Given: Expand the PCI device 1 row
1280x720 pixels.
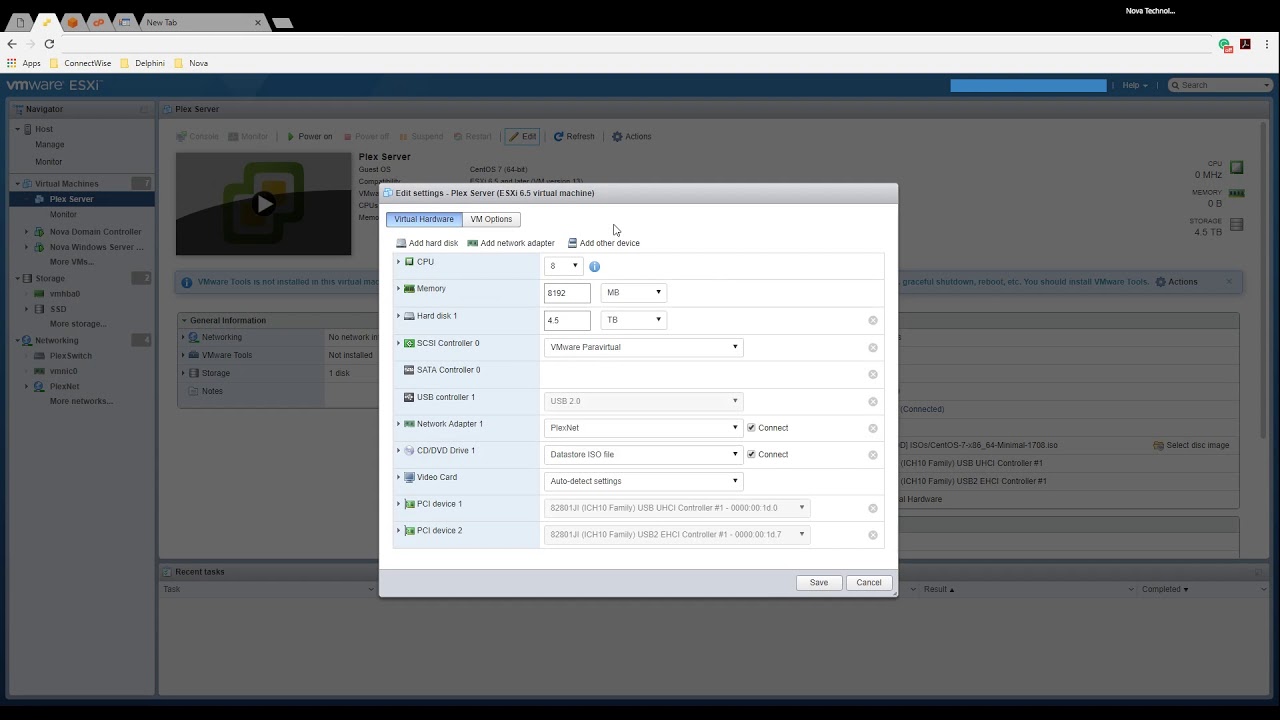Looking at the screenshot, I should click(x=398, y=504).
